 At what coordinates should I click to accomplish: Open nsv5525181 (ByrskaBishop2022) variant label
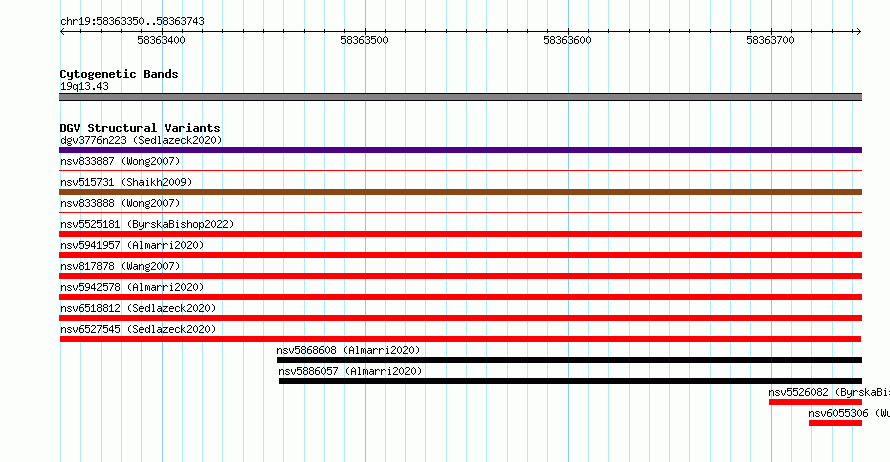pos(147,224)
